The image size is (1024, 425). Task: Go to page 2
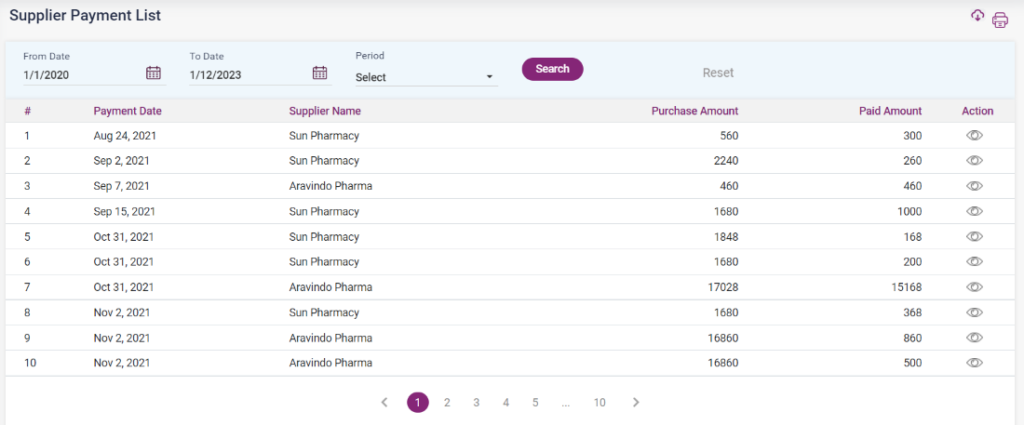[x=447, y=402]
